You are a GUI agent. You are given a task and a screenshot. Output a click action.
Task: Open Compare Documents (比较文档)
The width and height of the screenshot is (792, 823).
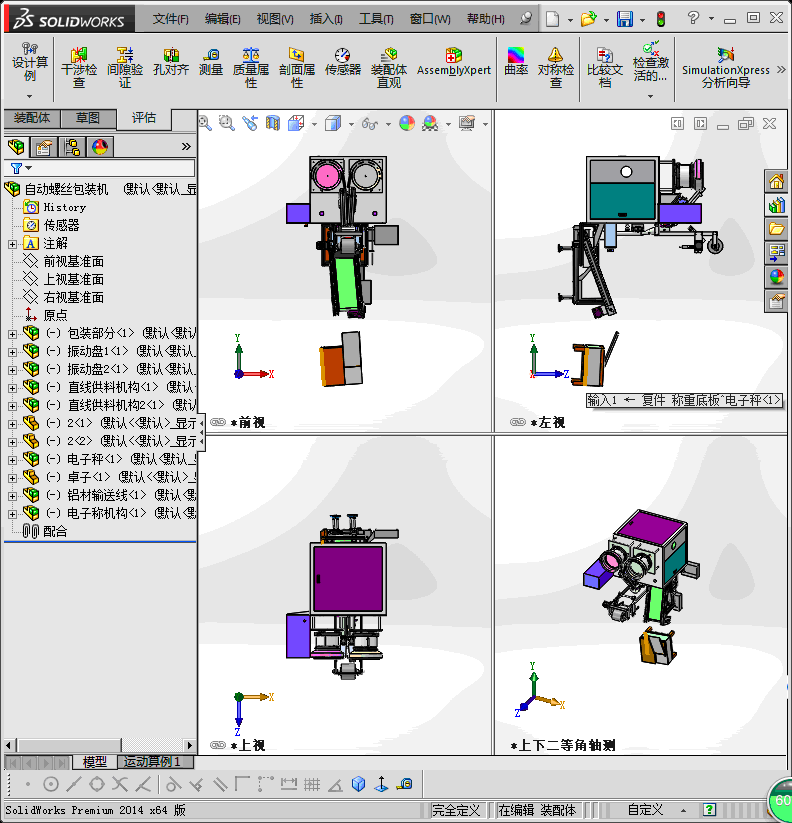pyautogui.click(x=605, y=68)
